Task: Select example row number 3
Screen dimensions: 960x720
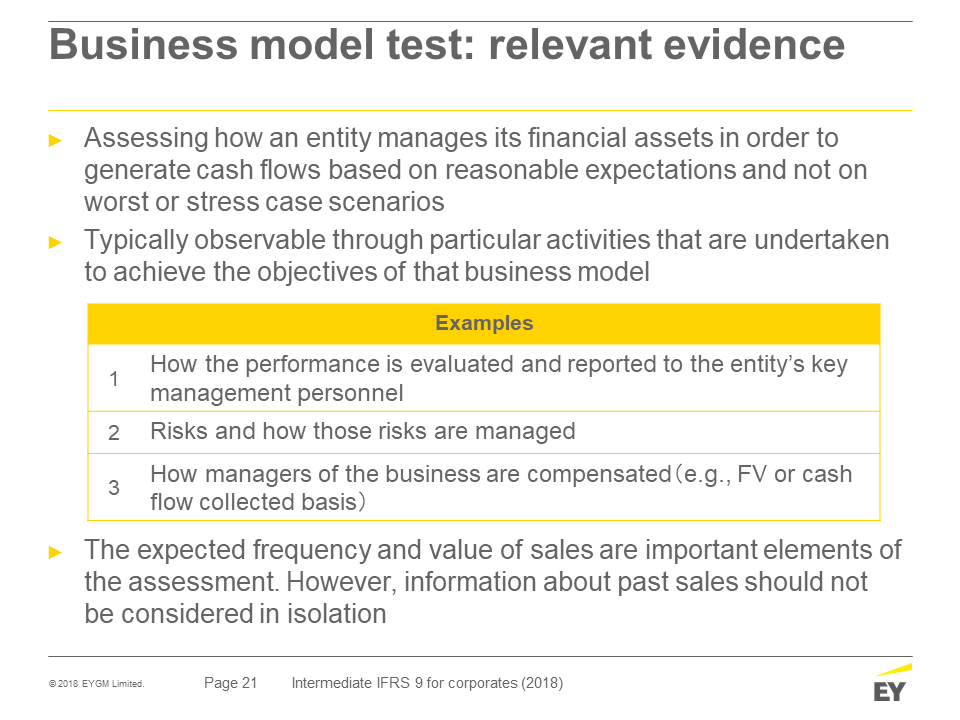Action: coord(484,487)
